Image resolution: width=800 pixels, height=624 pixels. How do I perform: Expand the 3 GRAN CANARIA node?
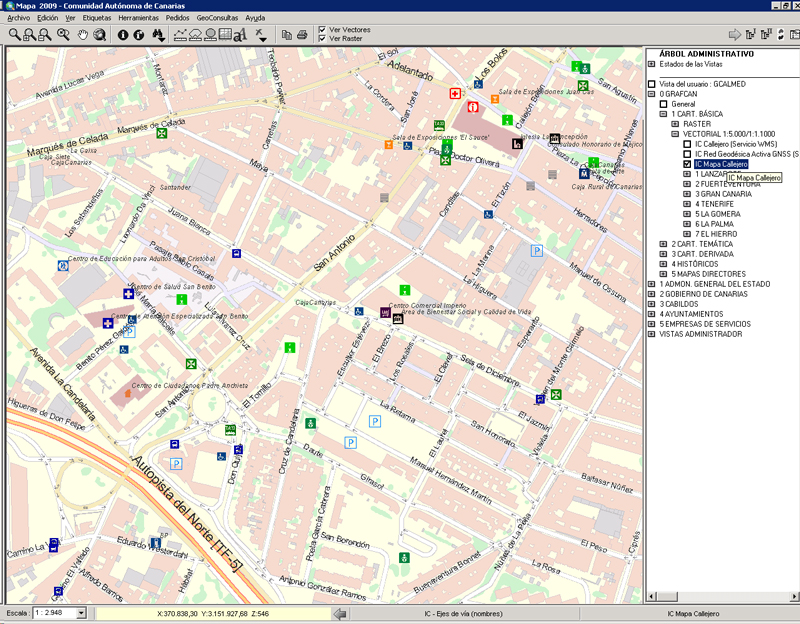[x=687, y=194]
